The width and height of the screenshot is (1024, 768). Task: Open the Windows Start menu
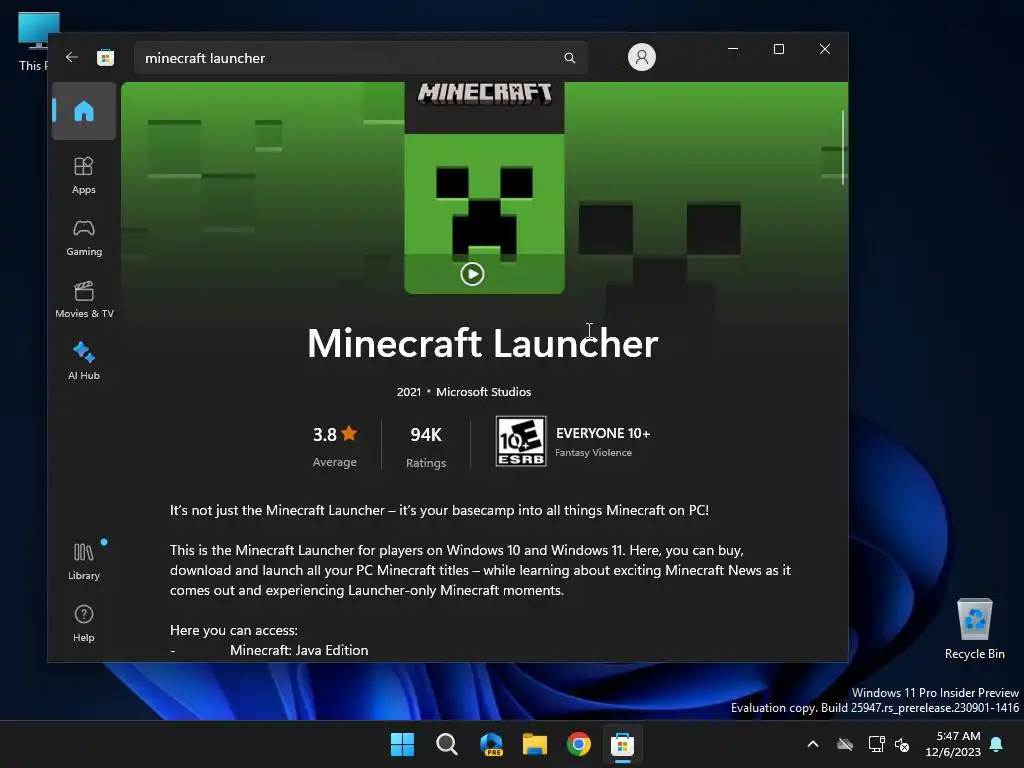[402, 744]
